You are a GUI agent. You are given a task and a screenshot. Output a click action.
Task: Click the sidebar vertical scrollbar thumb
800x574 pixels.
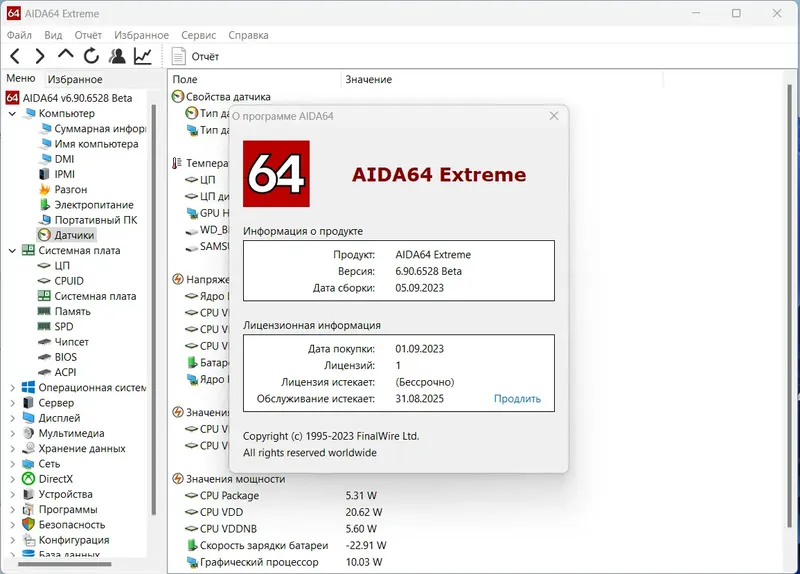pos(153,309)
